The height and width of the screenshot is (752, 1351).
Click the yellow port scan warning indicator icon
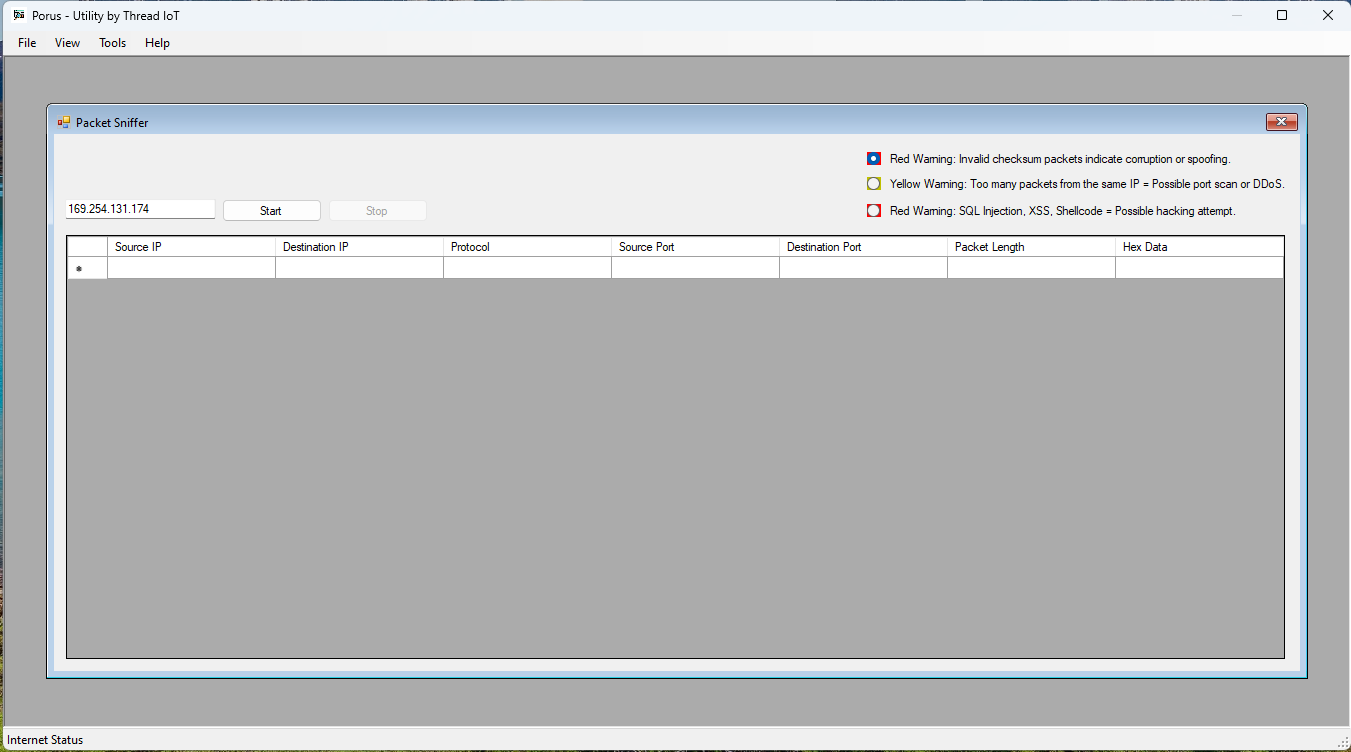tap(873, 184)
